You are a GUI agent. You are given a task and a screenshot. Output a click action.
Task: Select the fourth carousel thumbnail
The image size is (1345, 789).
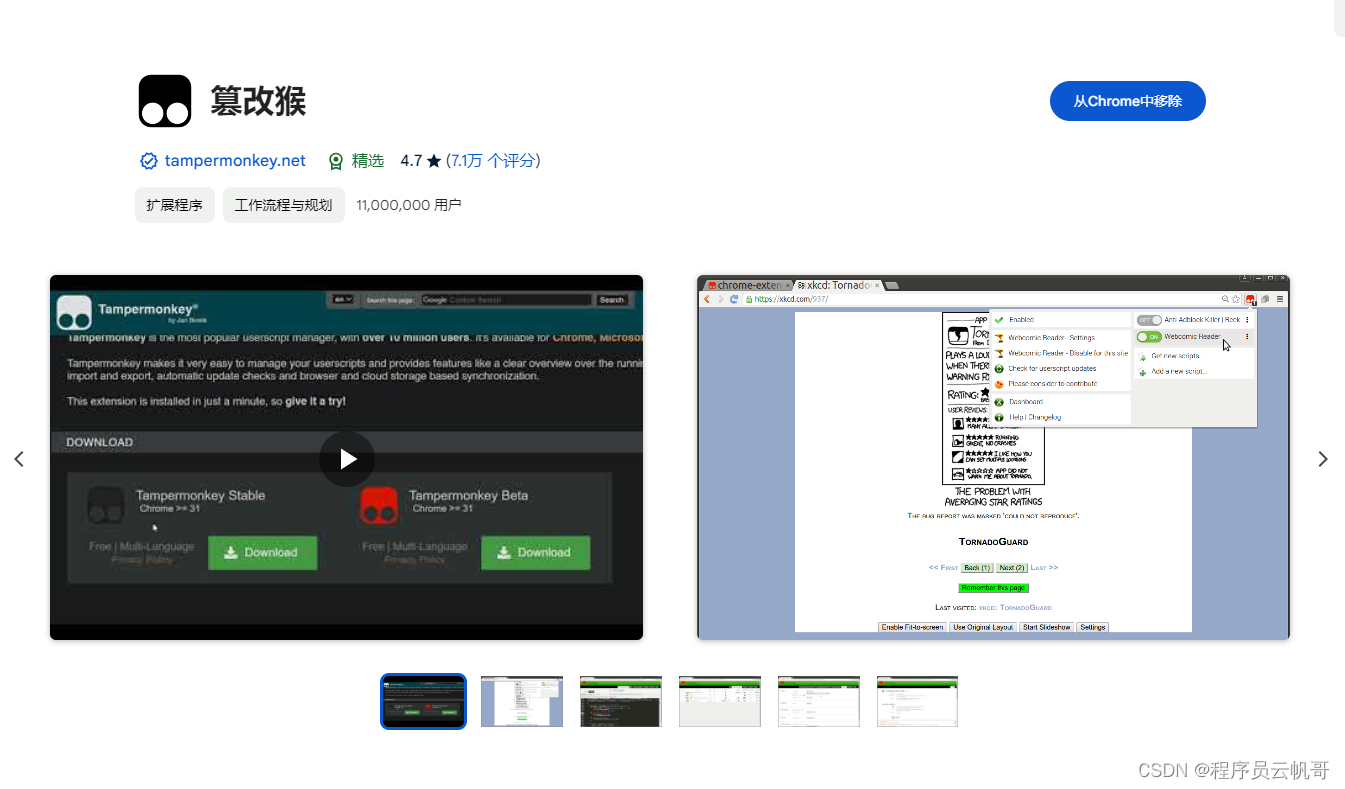tap(720, 701)
